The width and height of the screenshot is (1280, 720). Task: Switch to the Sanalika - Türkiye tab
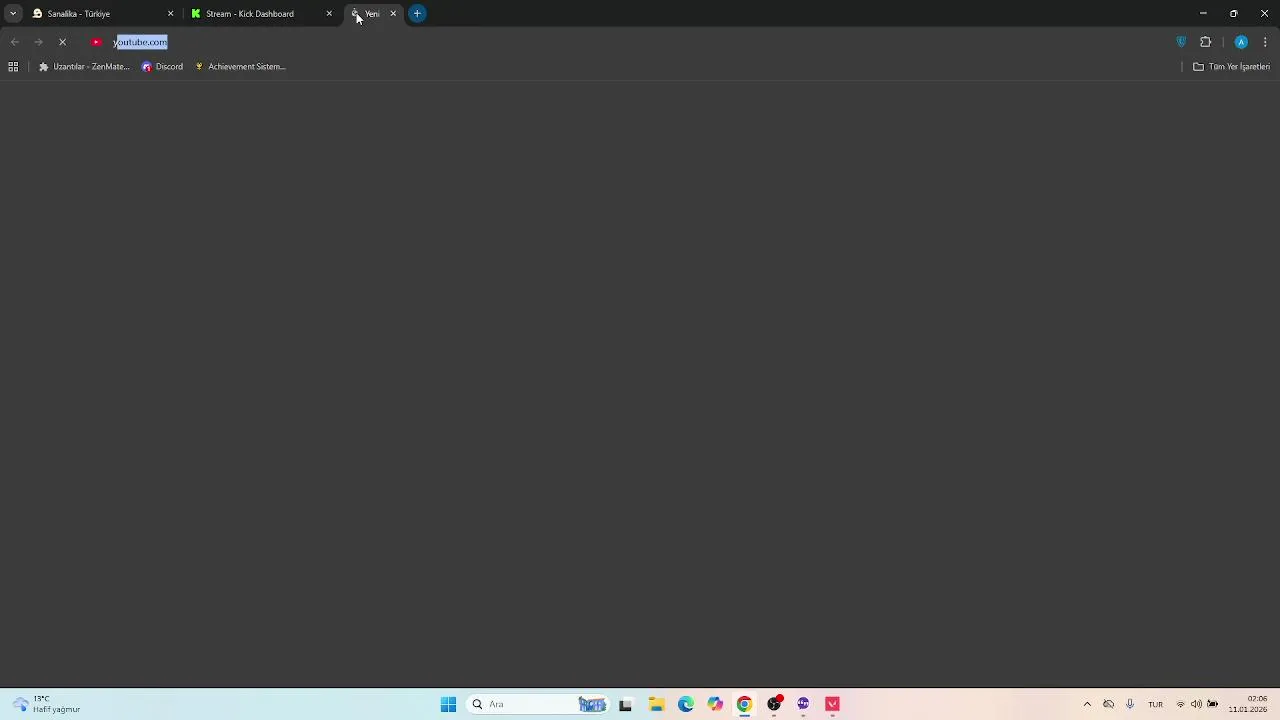coord(100,14)
